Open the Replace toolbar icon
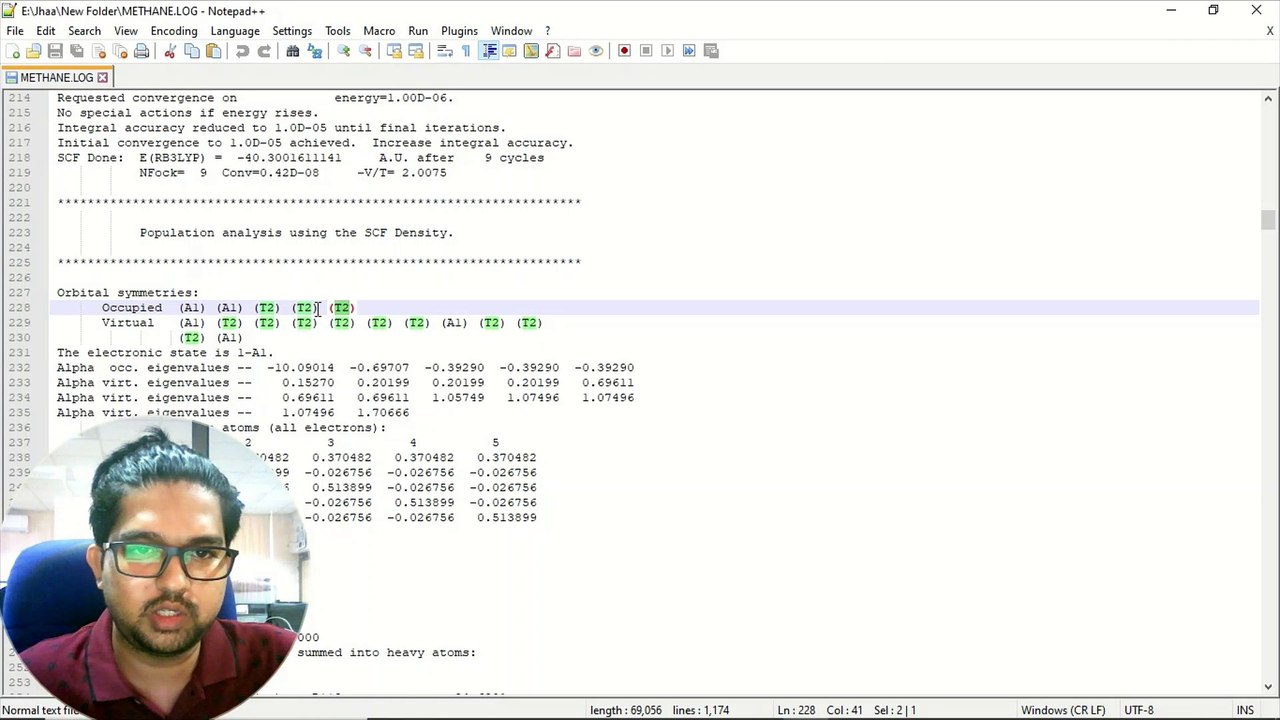 (x=315, y=51)
